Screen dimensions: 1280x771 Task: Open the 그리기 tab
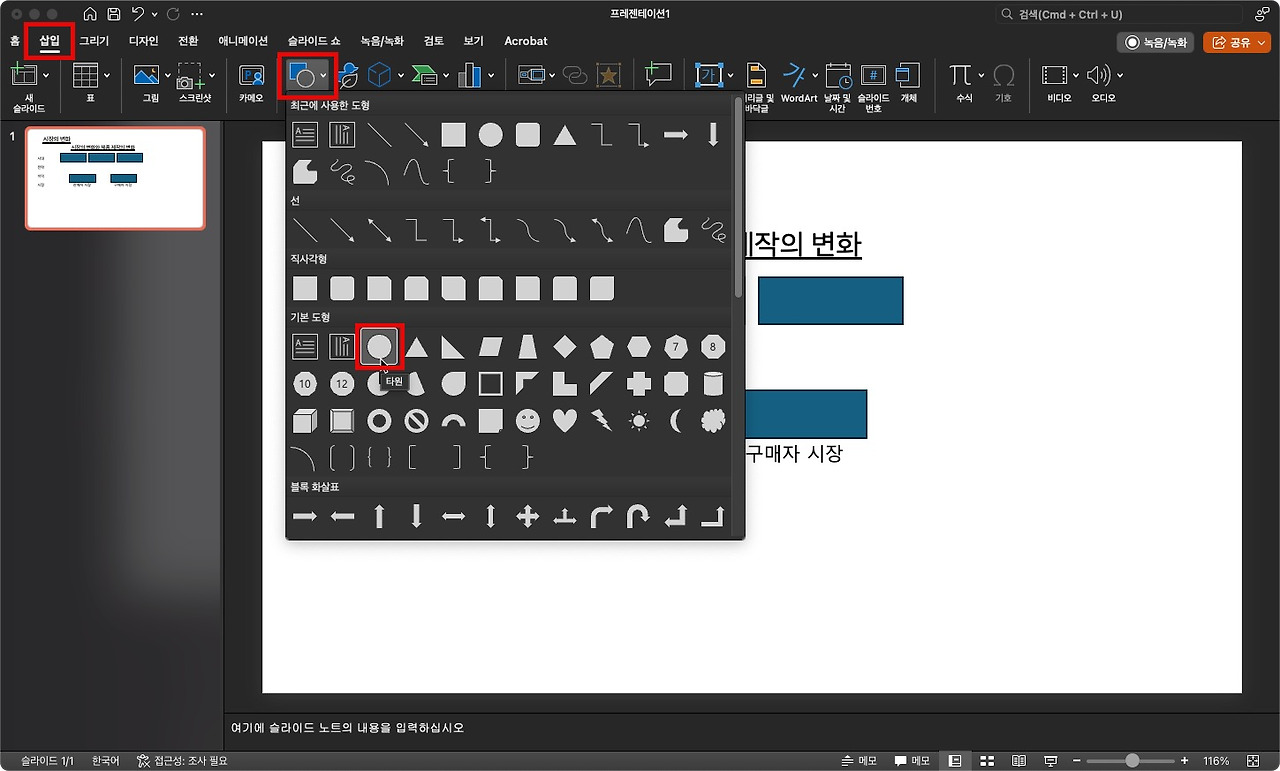pyautogui.click(x=94, y=41)
